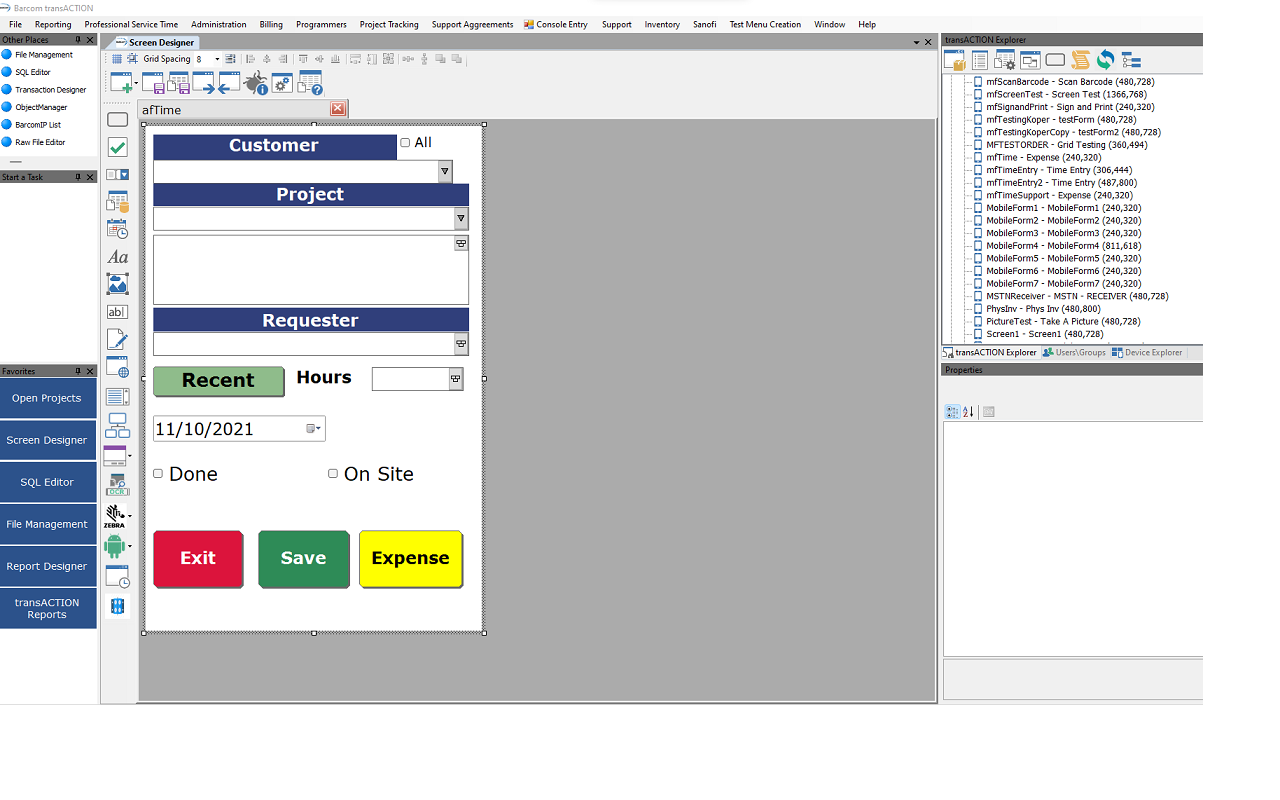Switch to the Device Explorer tab

point(1147,353)
